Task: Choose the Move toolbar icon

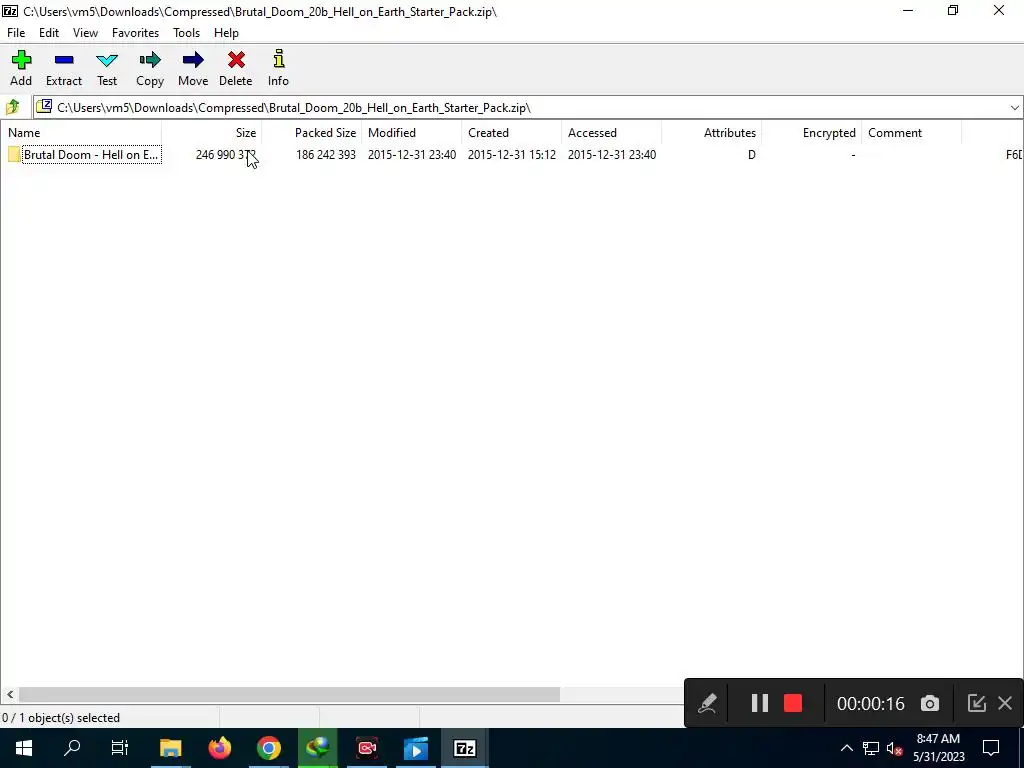Action: tap(193, 68)
